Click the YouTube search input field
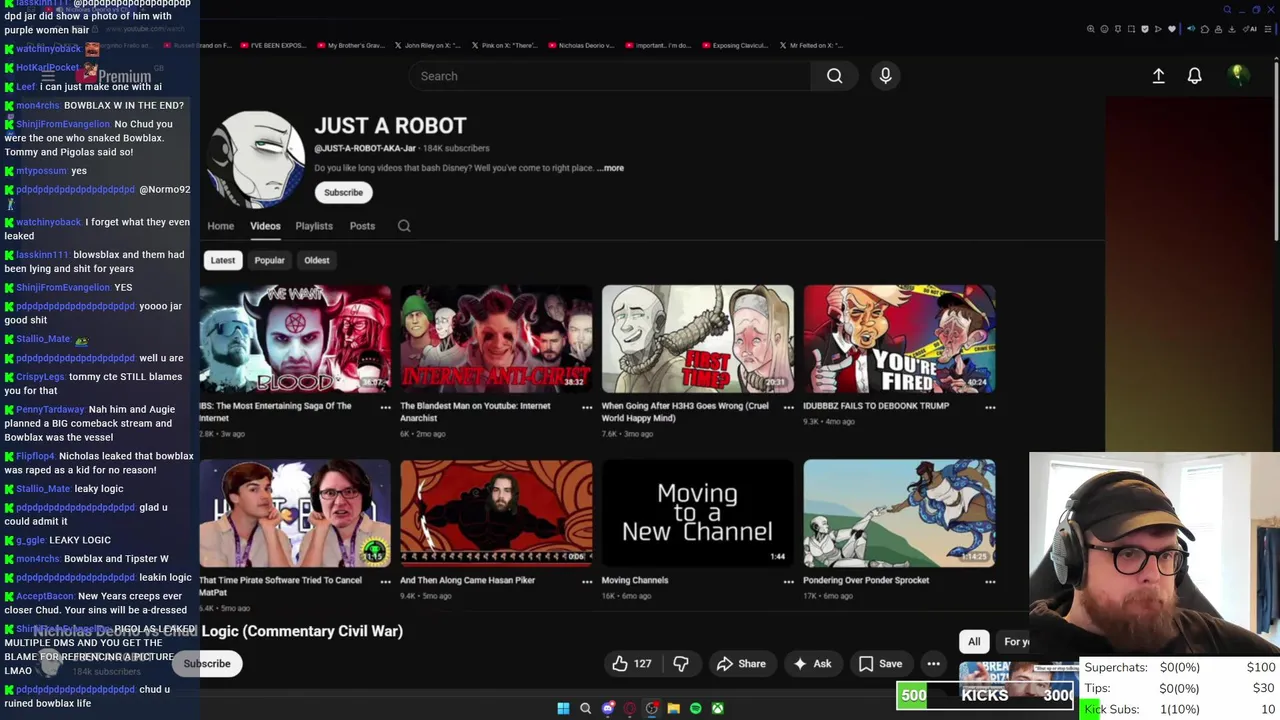The width and height of the screenshot is (1280, 720). click(x=610, y=76)
